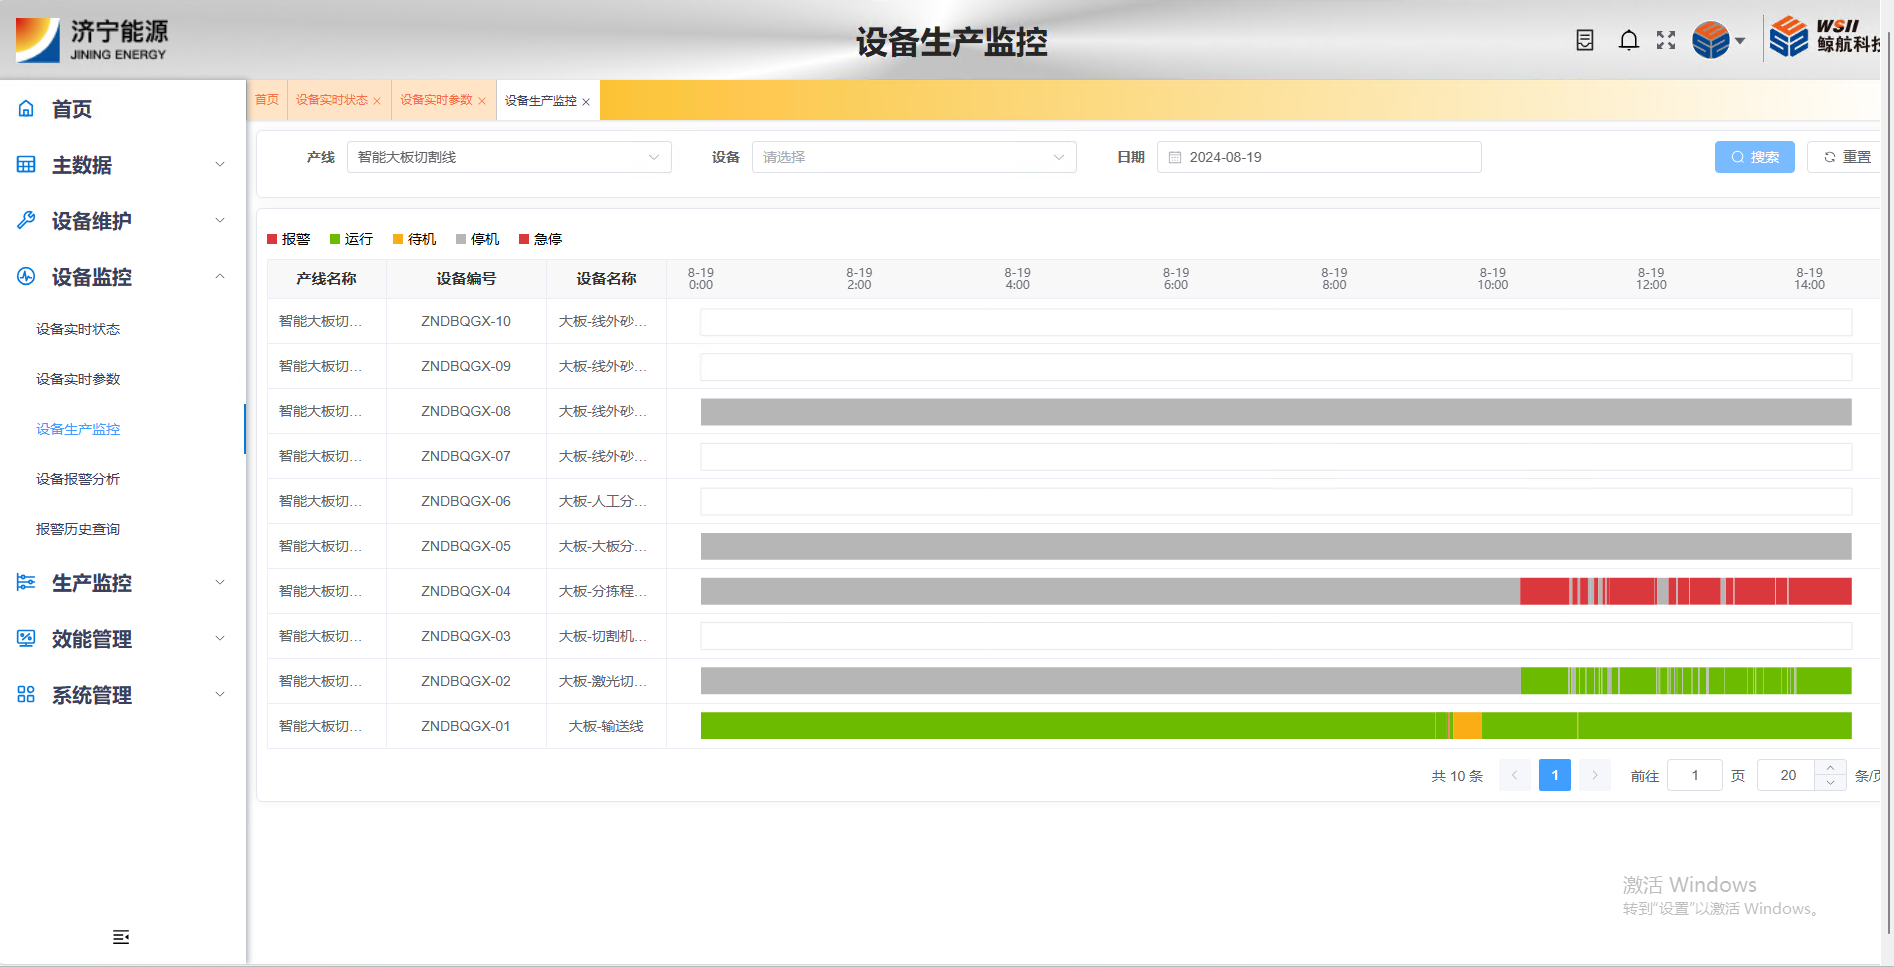Select the ZNDBQGX-03 device number cell
This screenshot has height=967, width=1894.
[x=466, y=636]
